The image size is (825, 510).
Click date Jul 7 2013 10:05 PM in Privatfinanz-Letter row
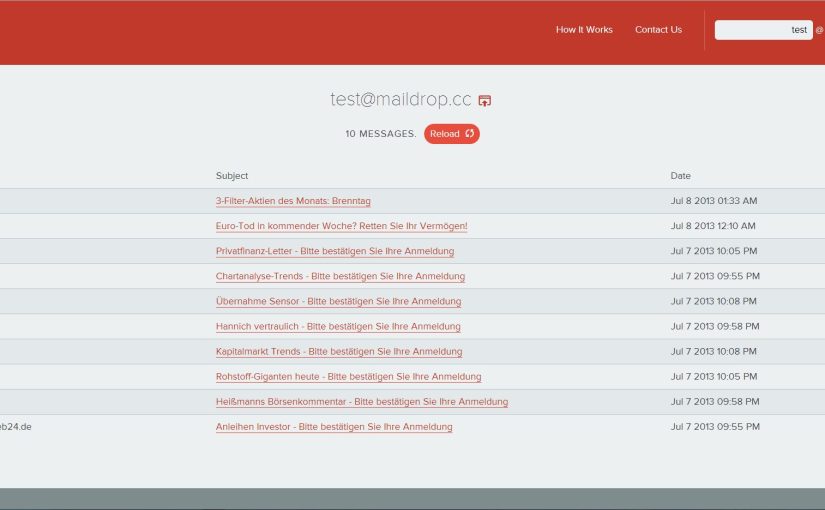(x=713, y=251)
